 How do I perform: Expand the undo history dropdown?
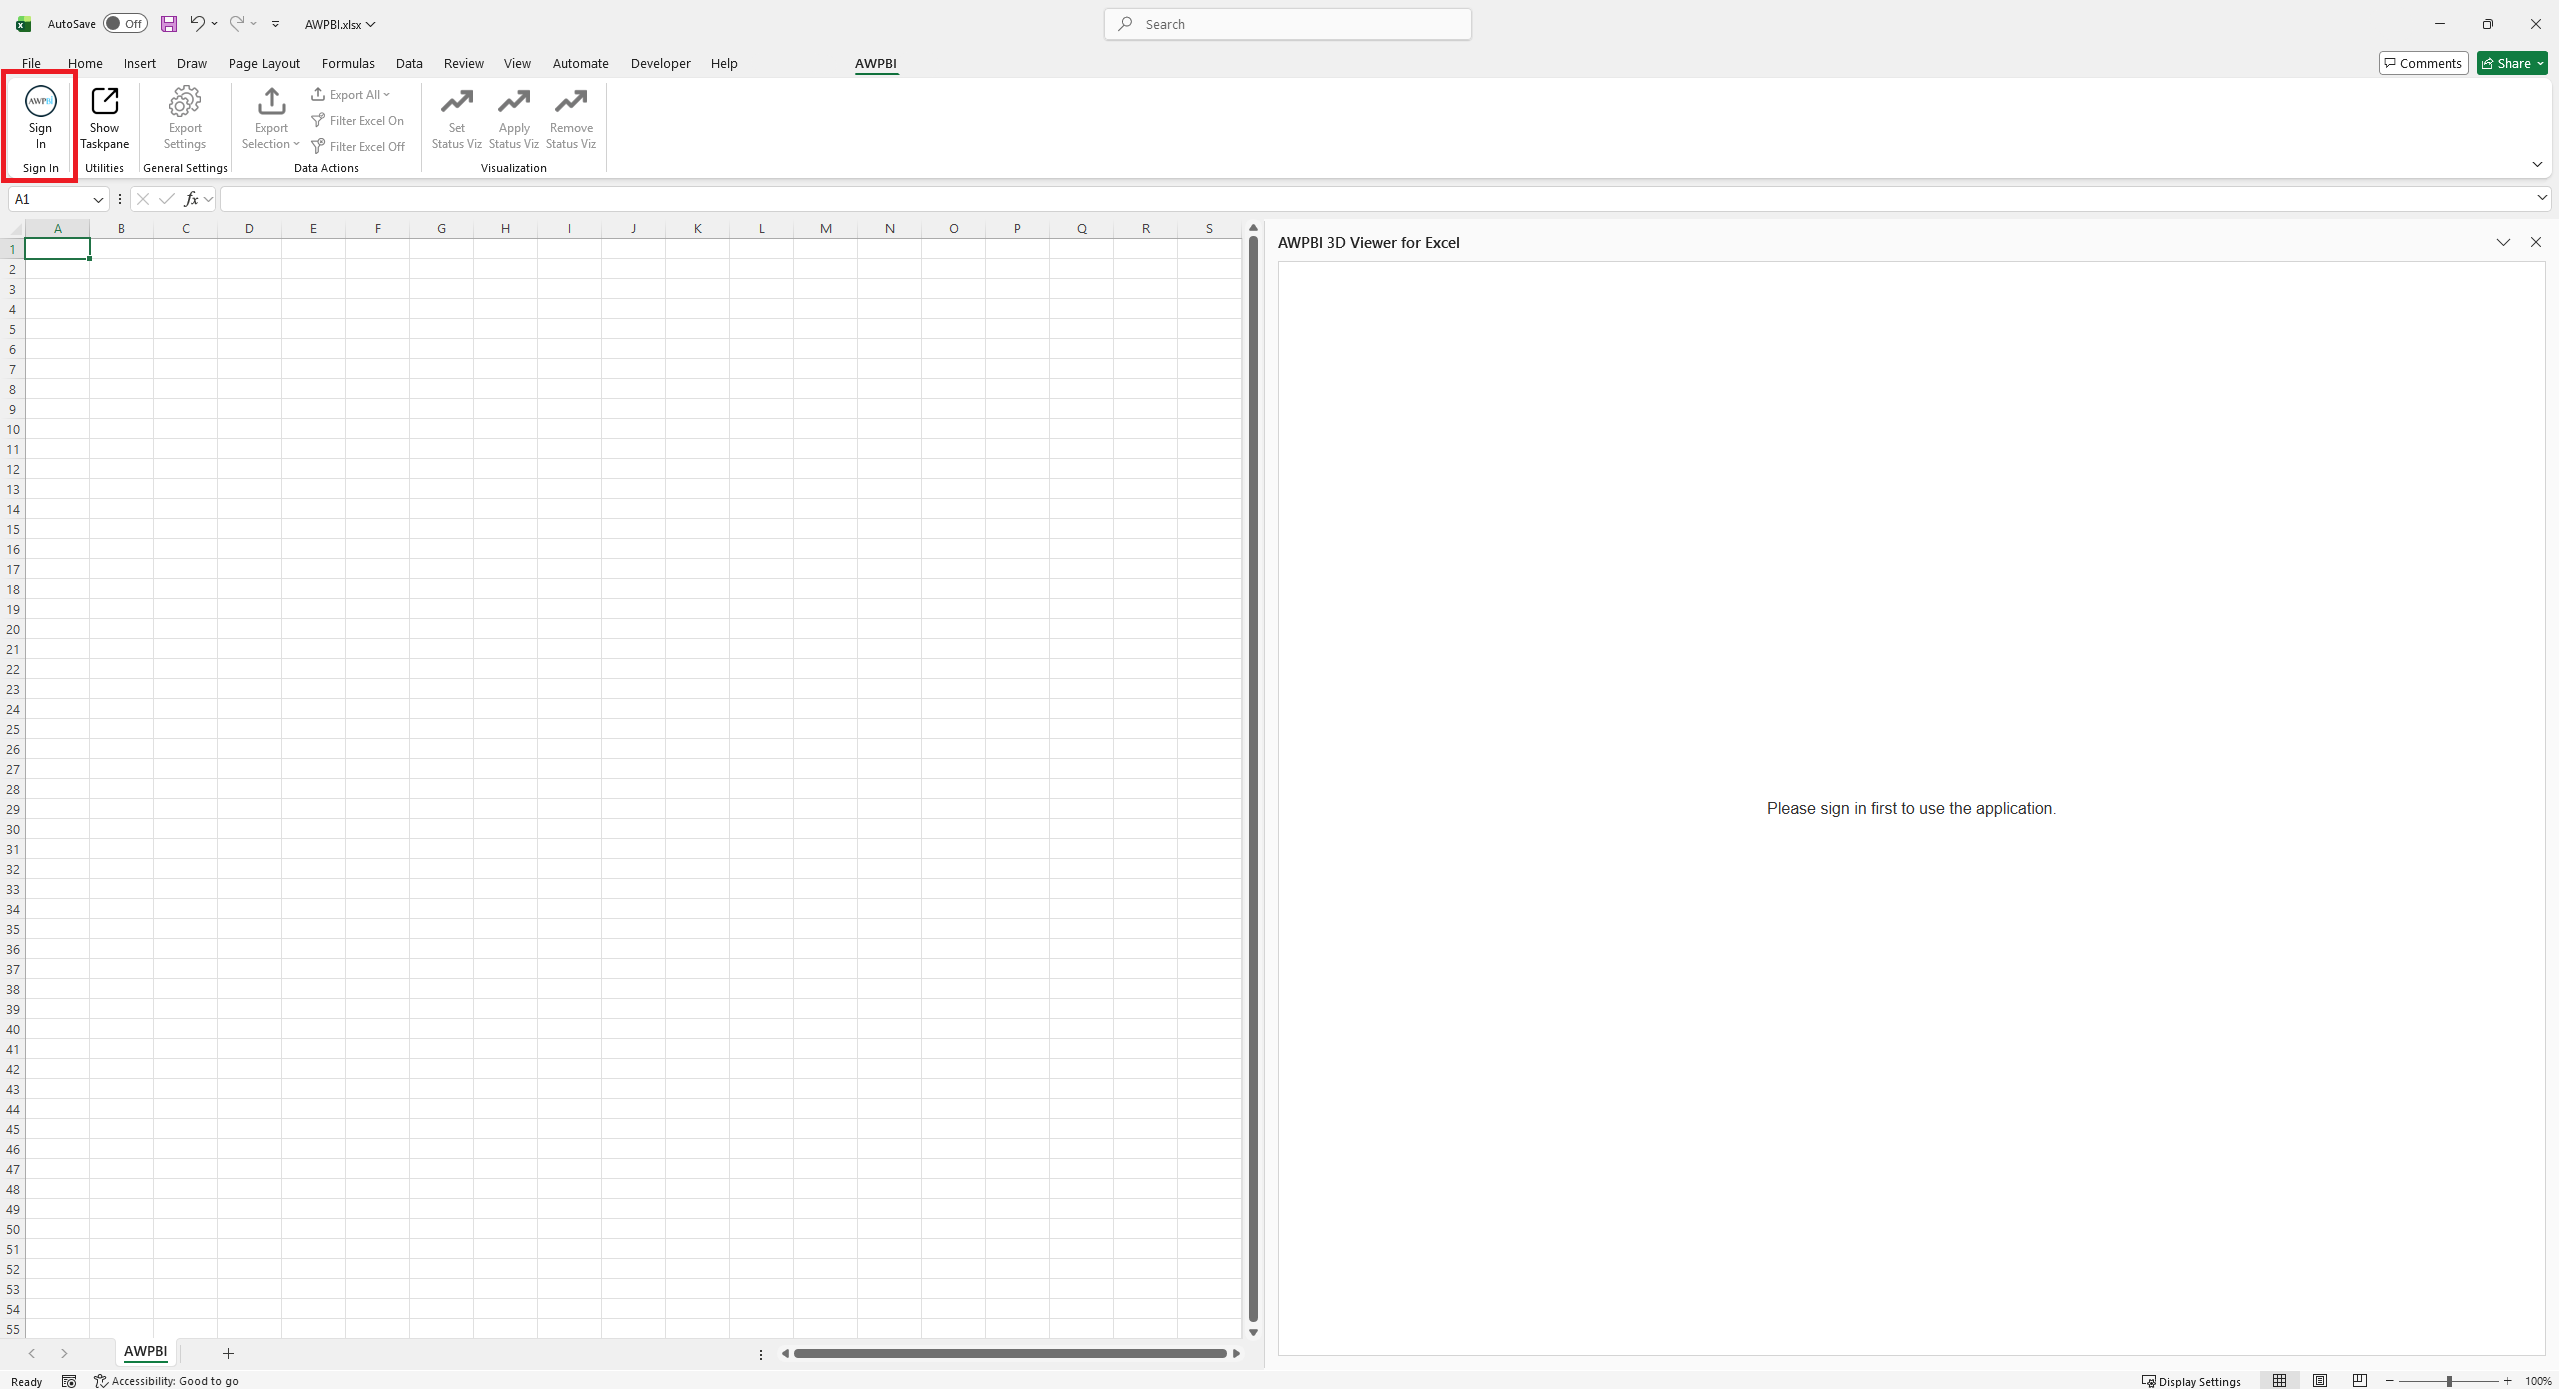pyautogui.click(x=214, y=23)
